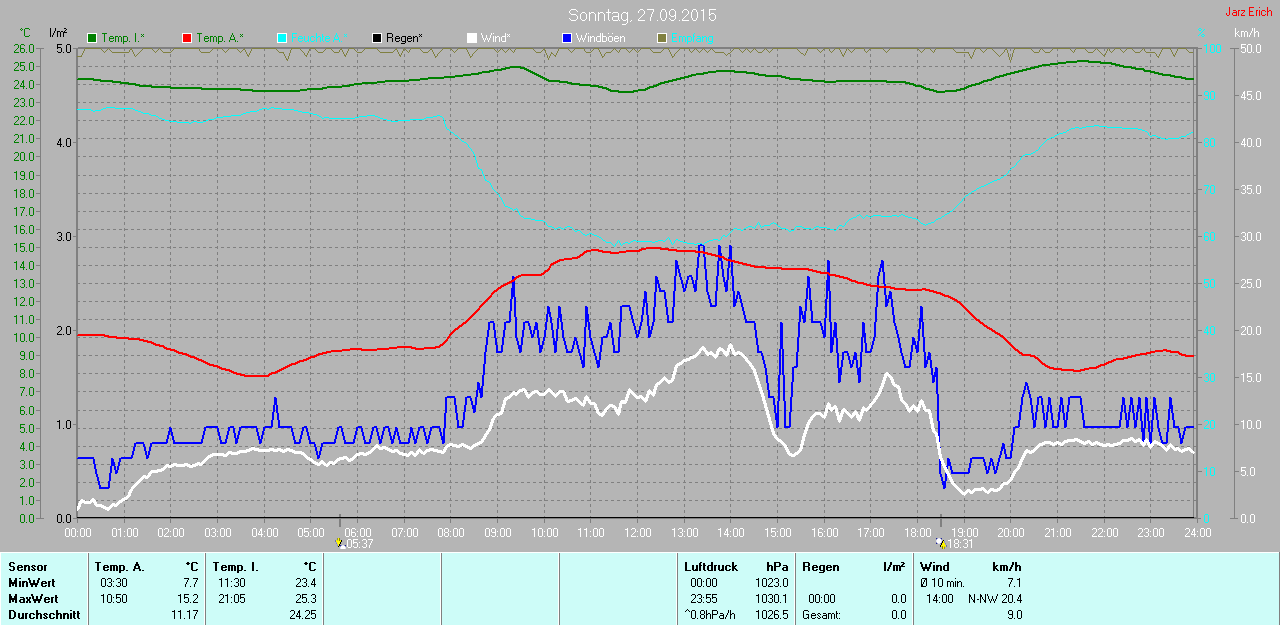The width and height of the screenshot is (1280, 625).
Task: Click the 'Durchschnitt' row header
Action: tap(44, 615)
